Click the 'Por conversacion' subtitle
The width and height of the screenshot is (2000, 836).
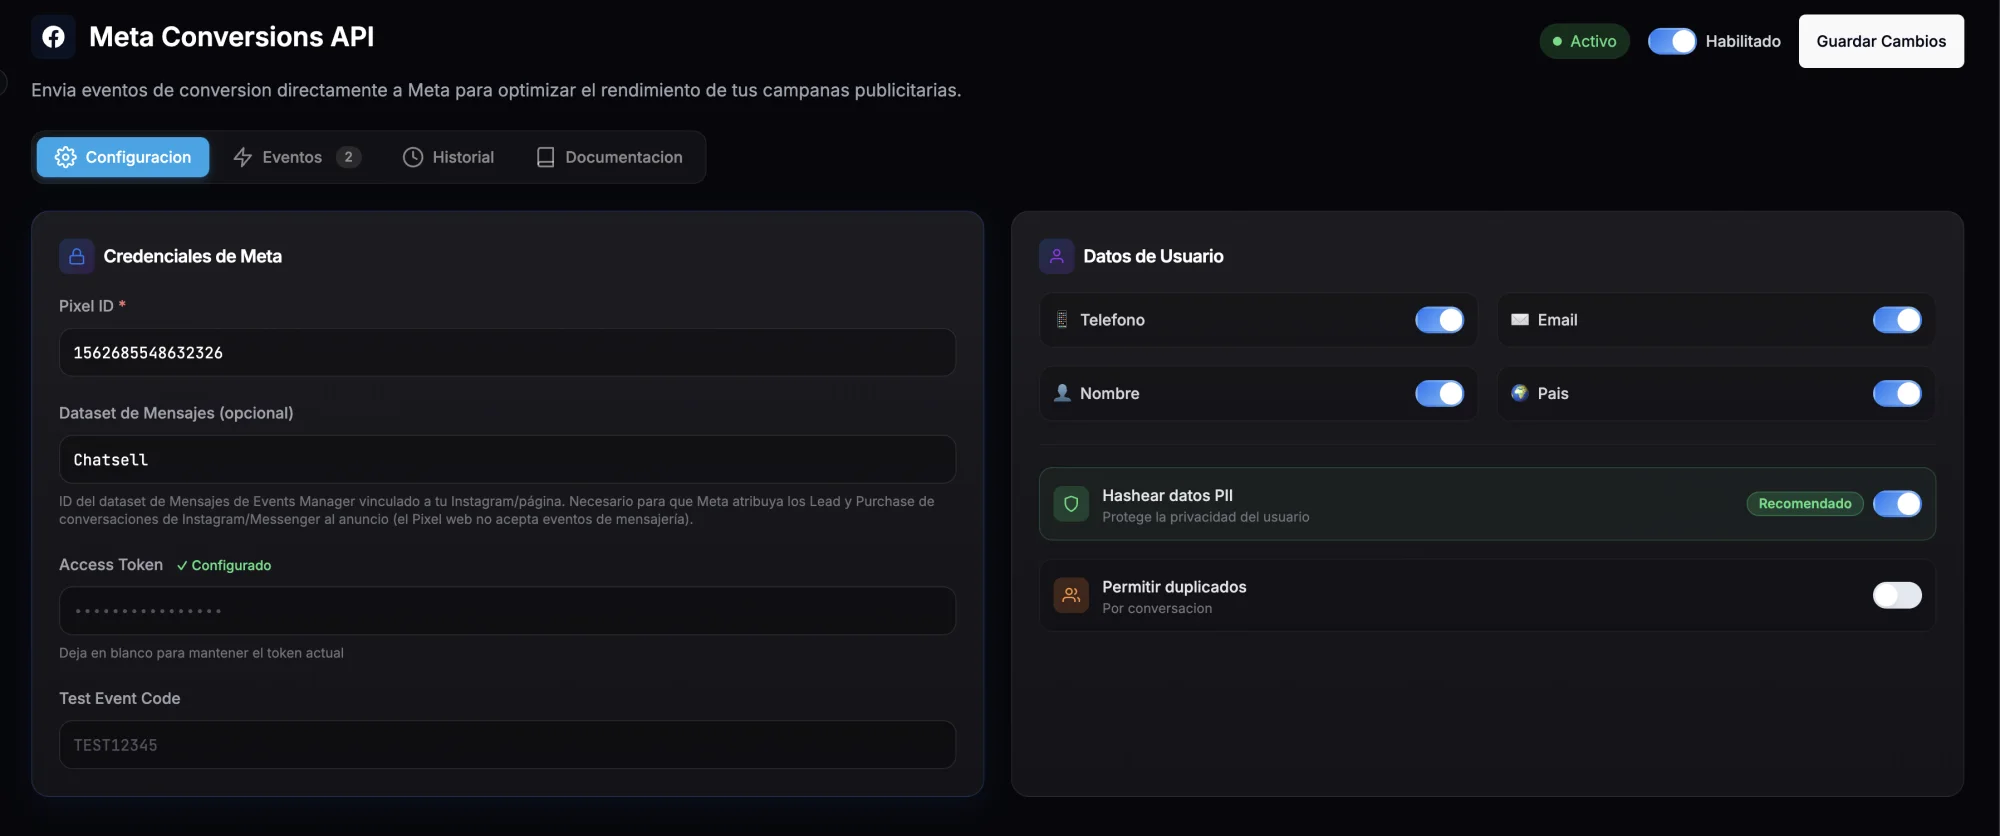coord(1157,608)
